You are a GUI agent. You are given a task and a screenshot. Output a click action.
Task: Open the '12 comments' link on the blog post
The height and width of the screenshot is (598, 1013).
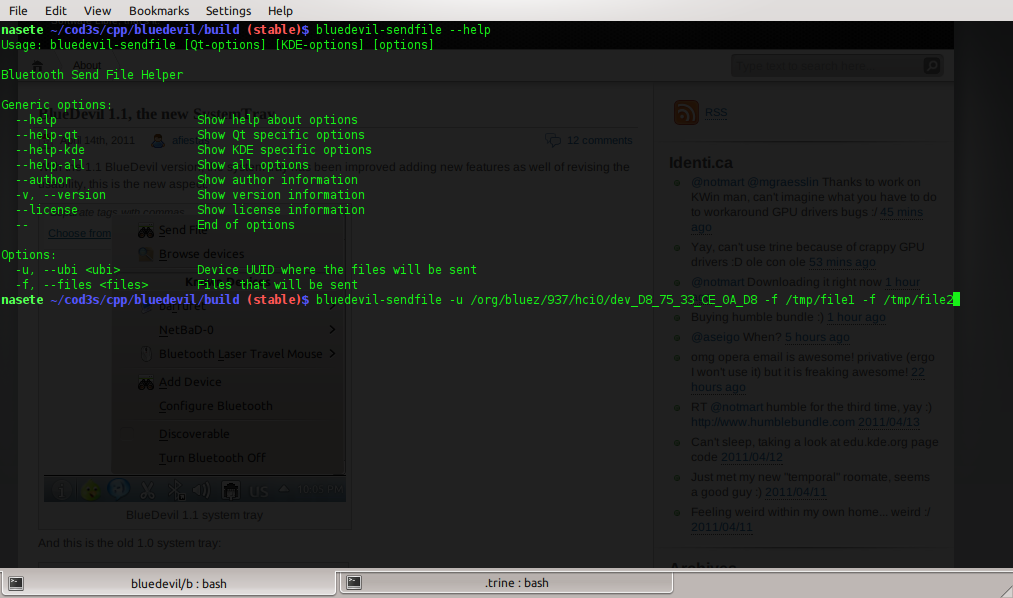[600, 140]
